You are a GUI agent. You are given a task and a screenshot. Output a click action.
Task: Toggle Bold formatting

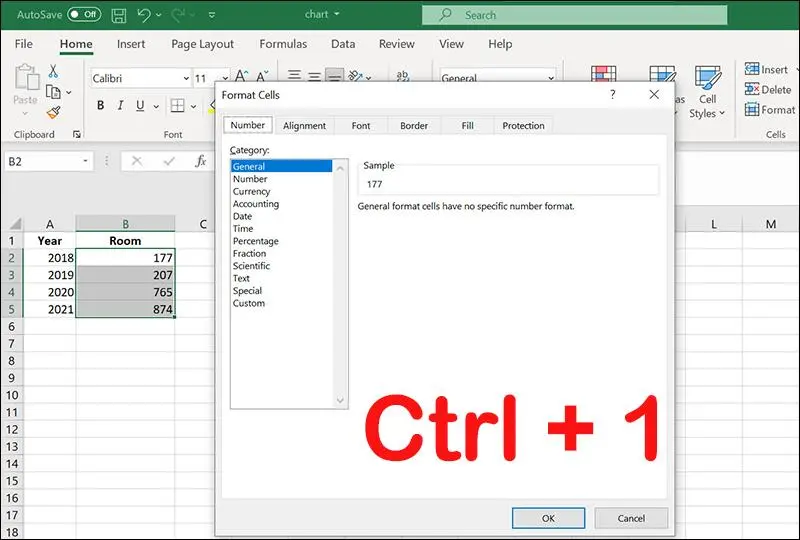pos(101,106)
